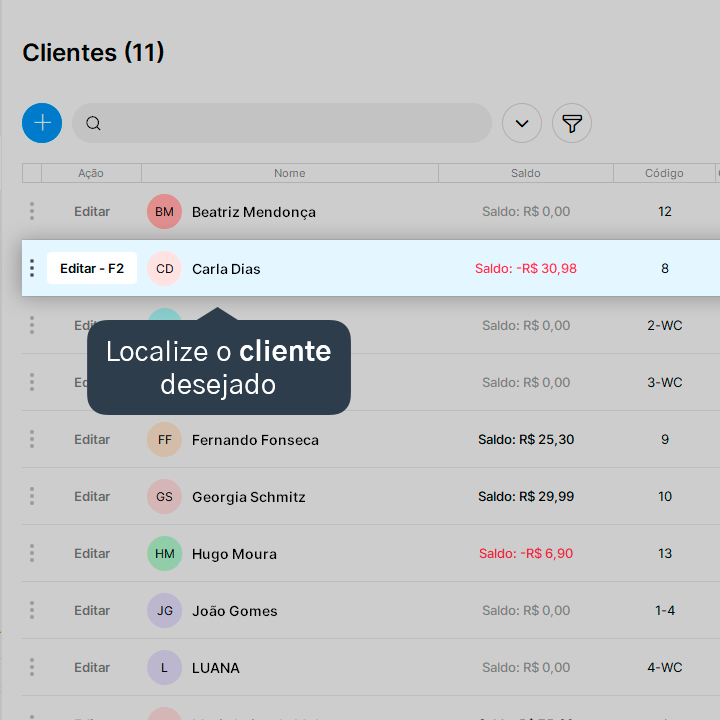Image resolution: width=720 pixels, height=720 pixels.
Task: Click Editar for João Gomes
Action: pos(92,610)
